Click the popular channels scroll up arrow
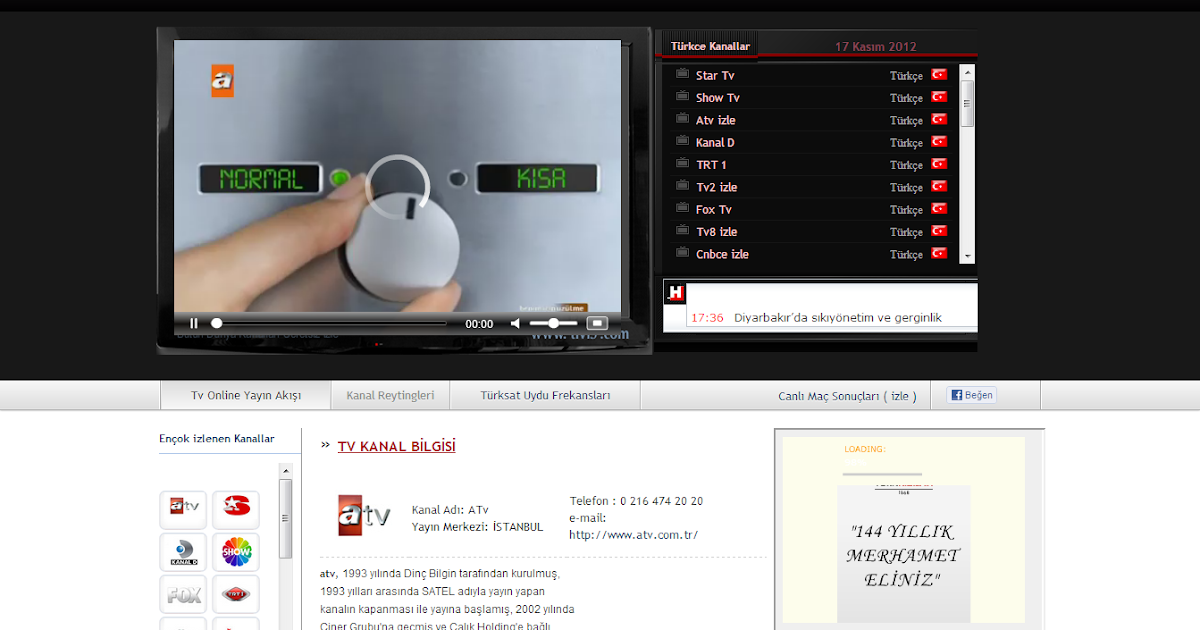Image resolution: width=1200 pixels, height=630 pixels. point(285,470)
